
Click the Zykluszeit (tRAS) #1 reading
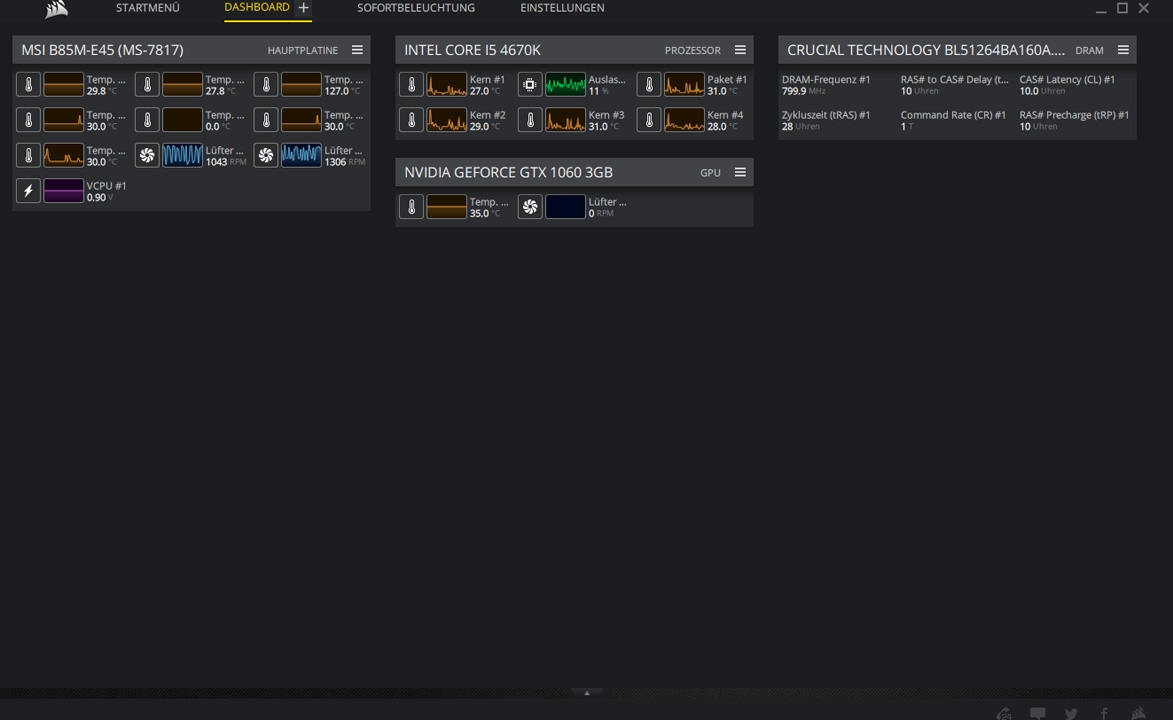[x=826, y=120]
